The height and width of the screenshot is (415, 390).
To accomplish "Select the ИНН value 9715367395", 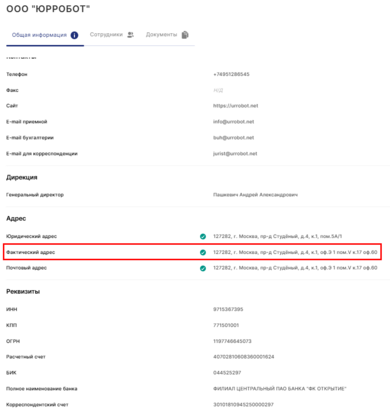I will [228, 309].
